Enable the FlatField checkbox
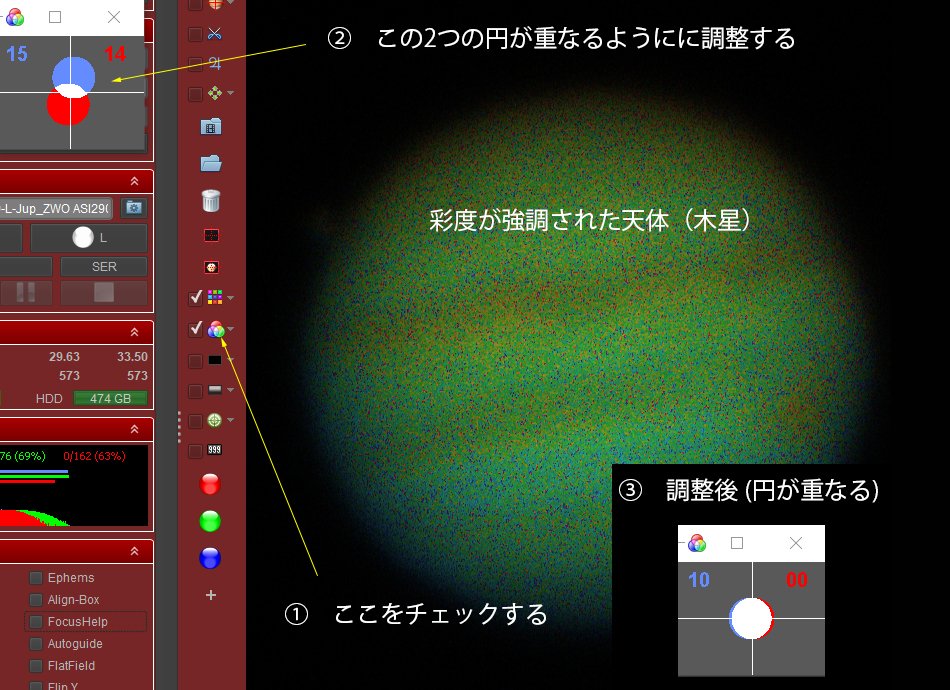Image resolution: width=950 pixels, height=690 pixels. pos(36,666)
